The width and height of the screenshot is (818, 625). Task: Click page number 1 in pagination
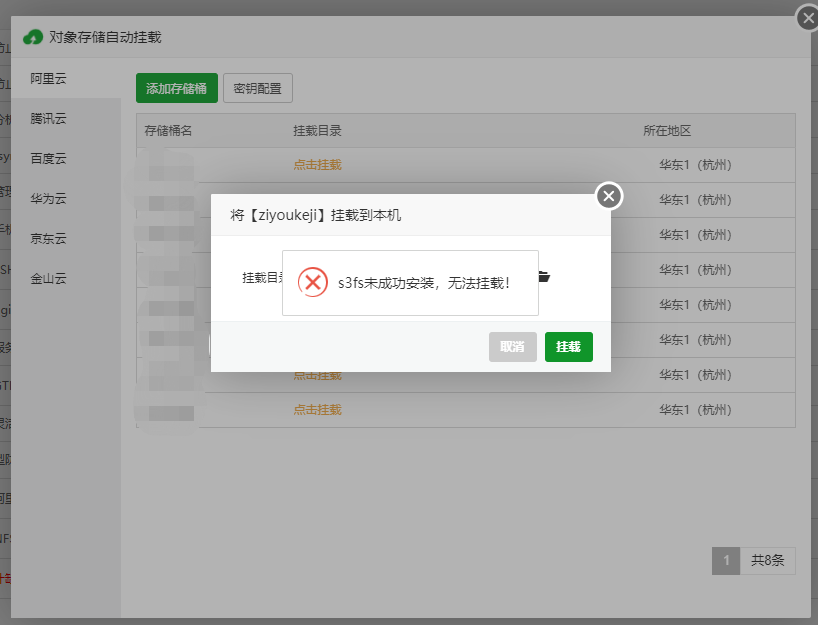click(x=726, y=561)
